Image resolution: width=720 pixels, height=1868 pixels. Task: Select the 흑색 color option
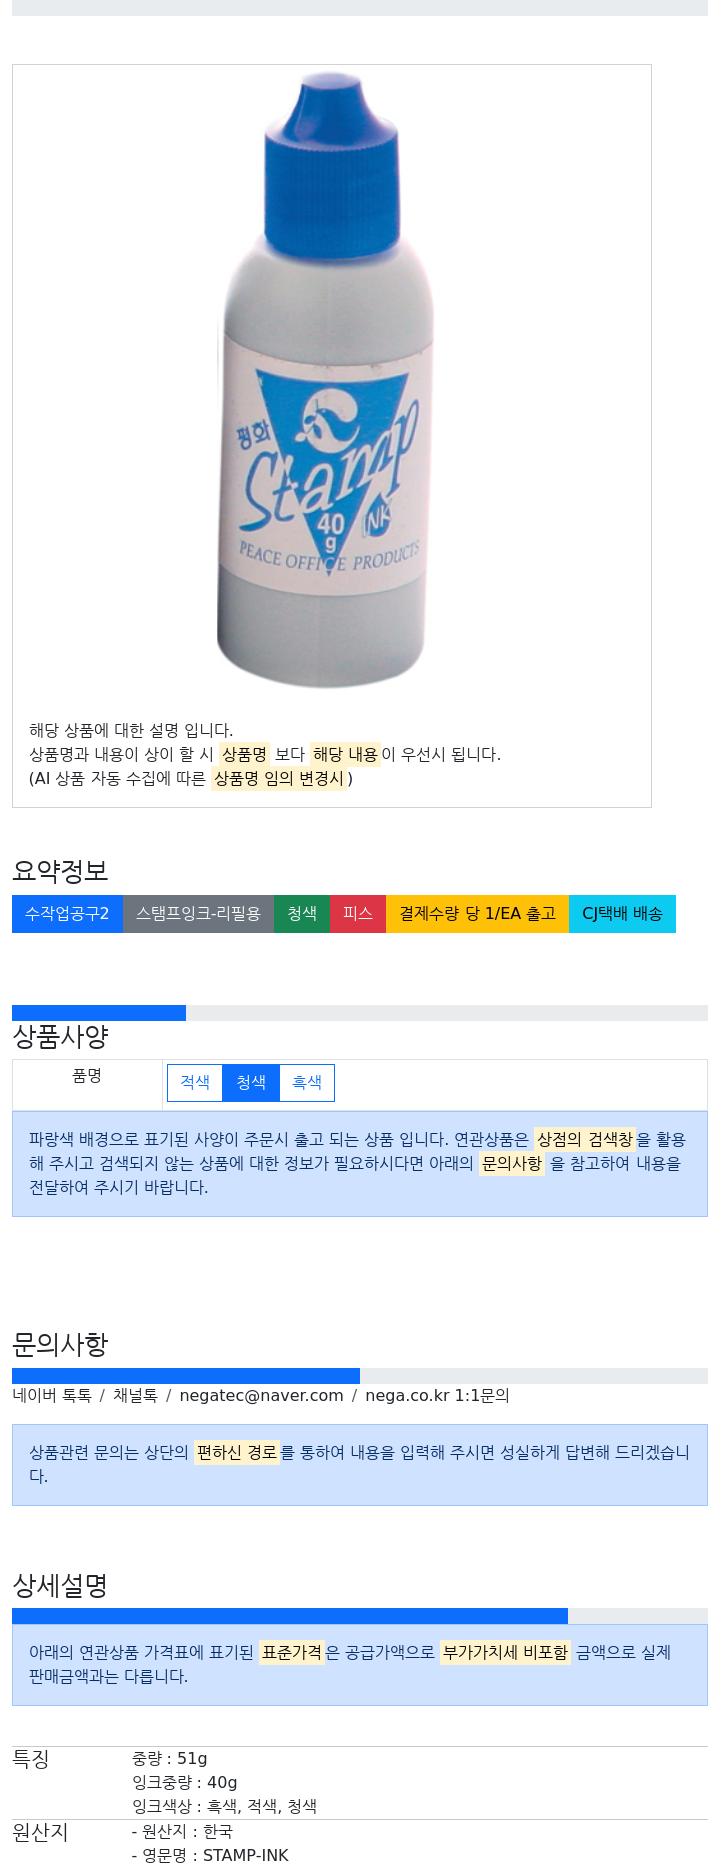point(307,1082)
